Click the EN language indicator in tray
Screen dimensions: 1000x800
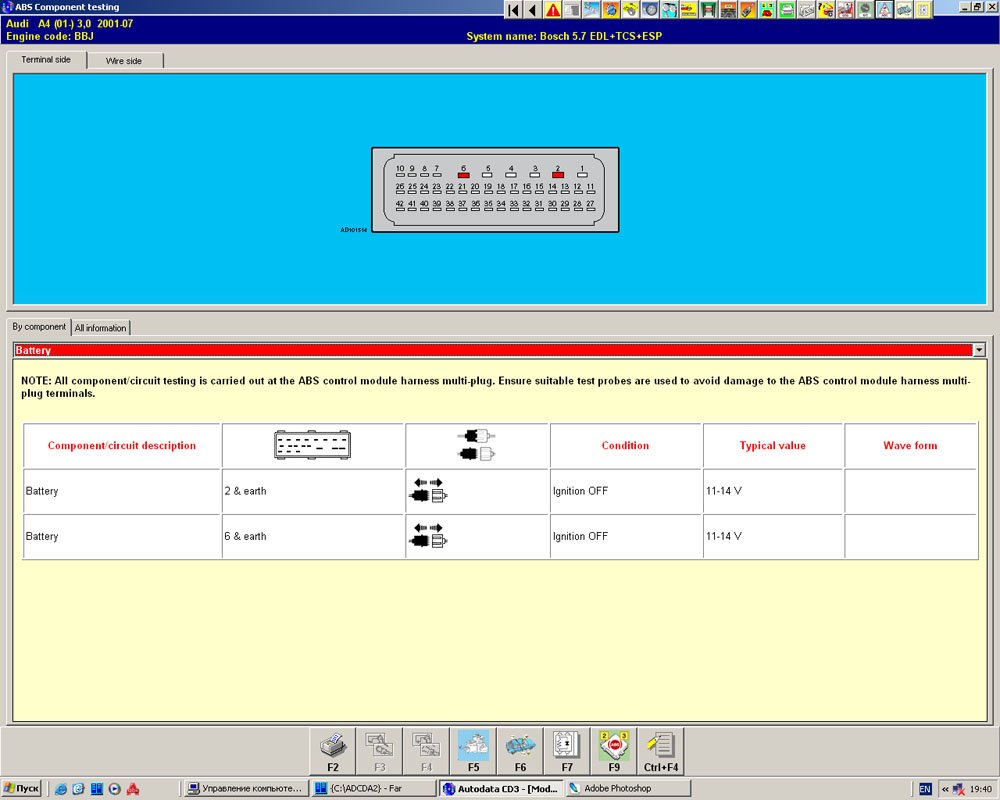[x=925, y=789]
